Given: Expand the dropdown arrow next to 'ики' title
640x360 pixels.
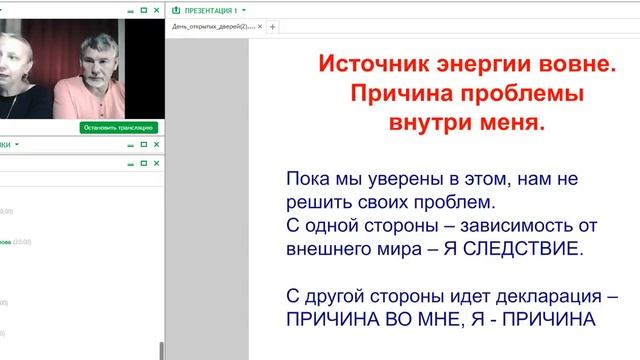Looking at the screenshot, I should [x=17, y=144].
